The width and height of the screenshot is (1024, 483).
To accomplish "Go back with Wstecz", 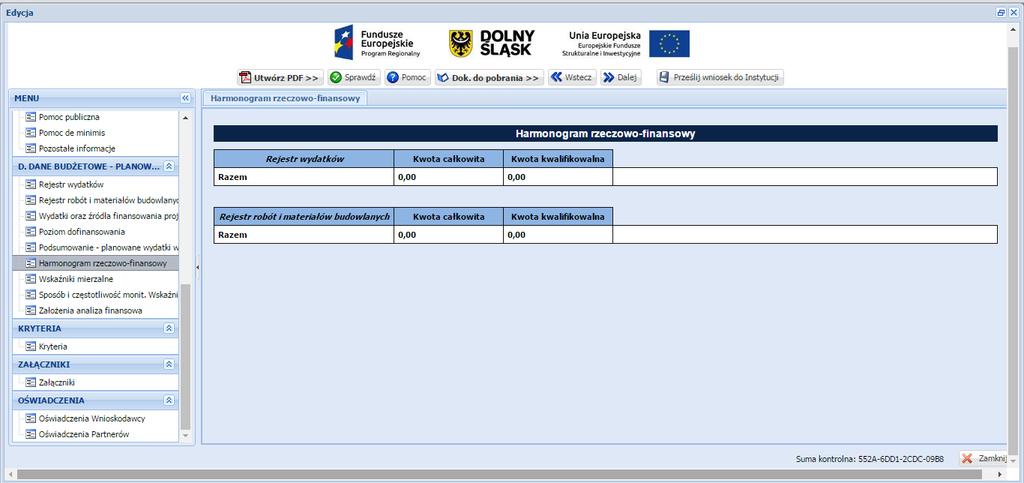I will (572, 78).
